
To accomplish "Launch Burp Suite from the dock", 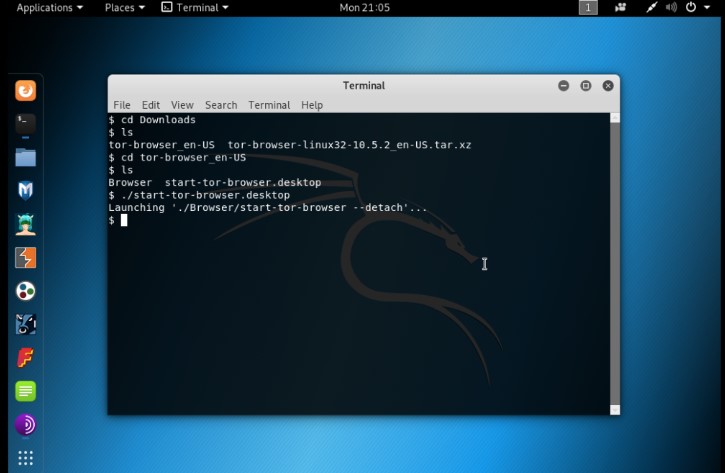I will point(25,258).
